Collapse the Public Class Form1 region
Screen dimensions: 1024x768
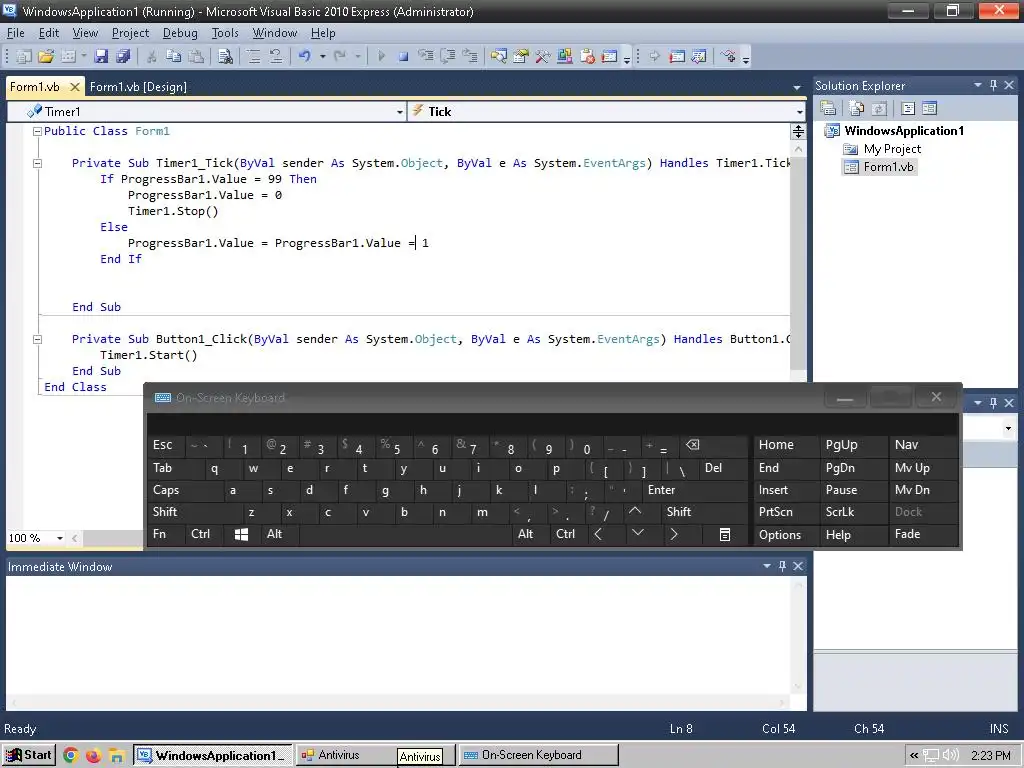pyautogui.click(x=37, y=132)
